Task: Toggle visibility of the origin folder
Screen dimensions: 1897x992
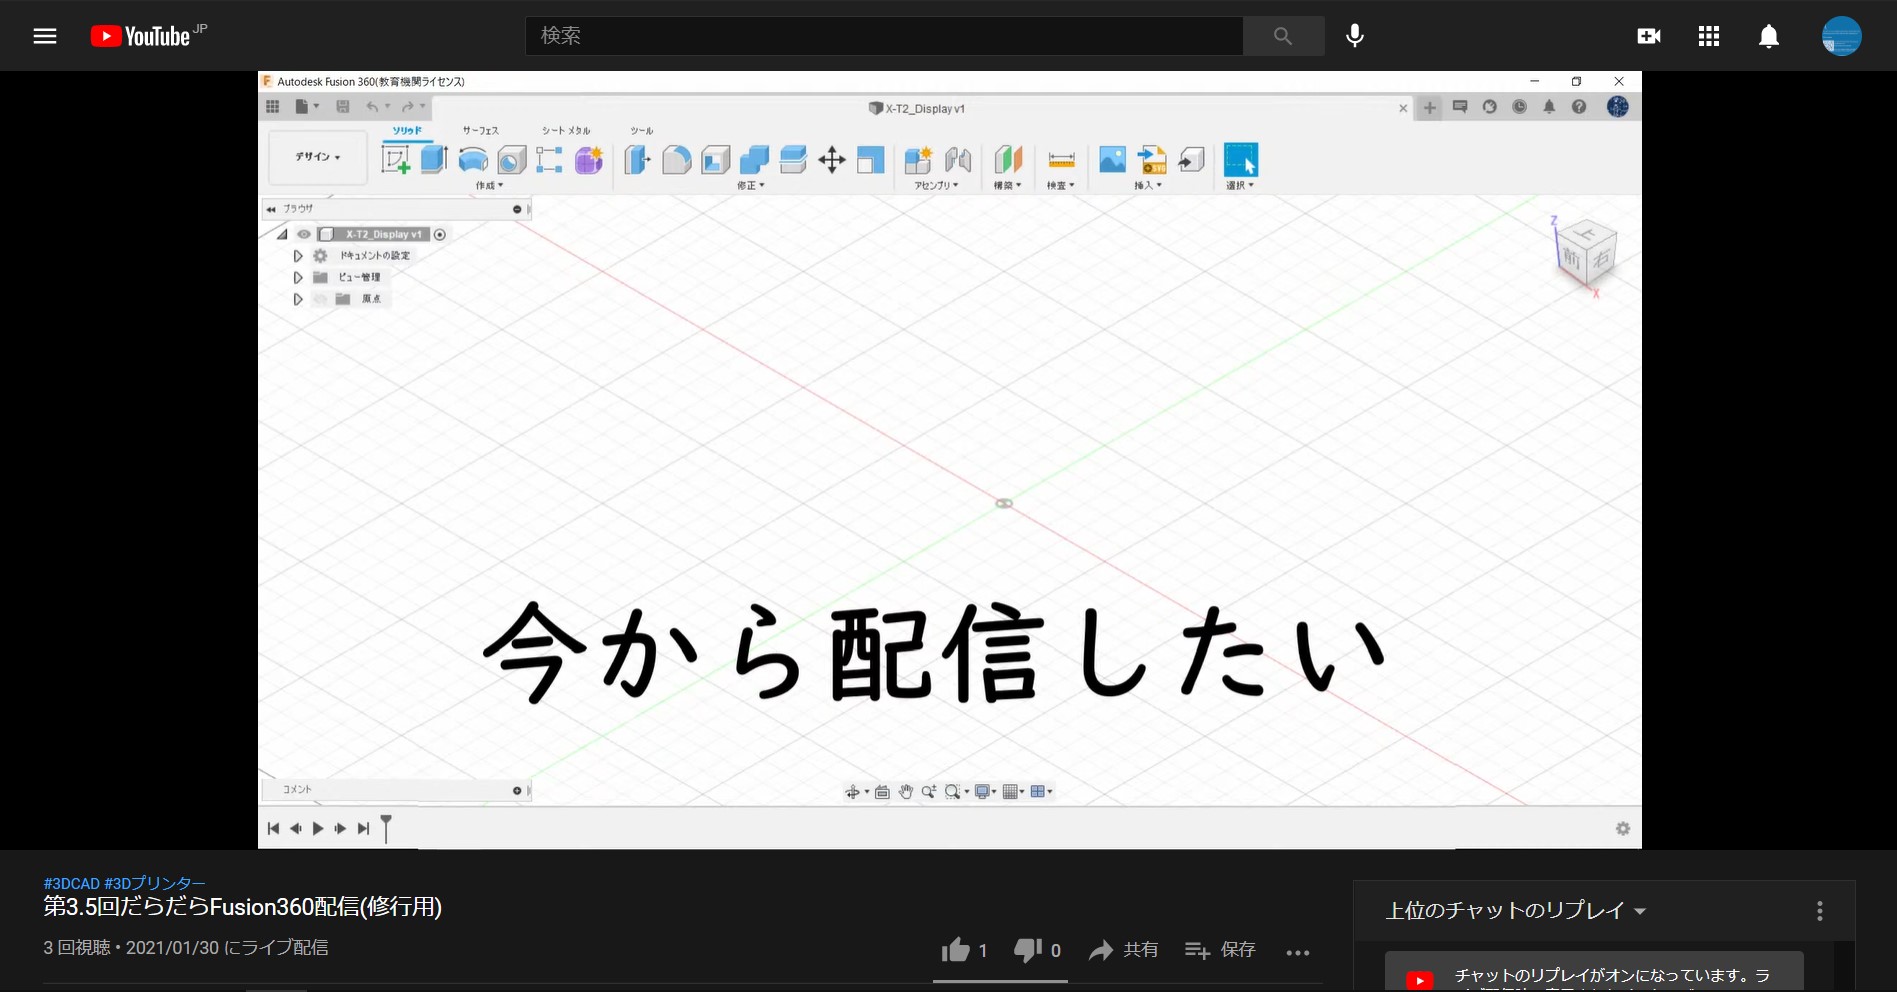Action: (x=320, y=299)
